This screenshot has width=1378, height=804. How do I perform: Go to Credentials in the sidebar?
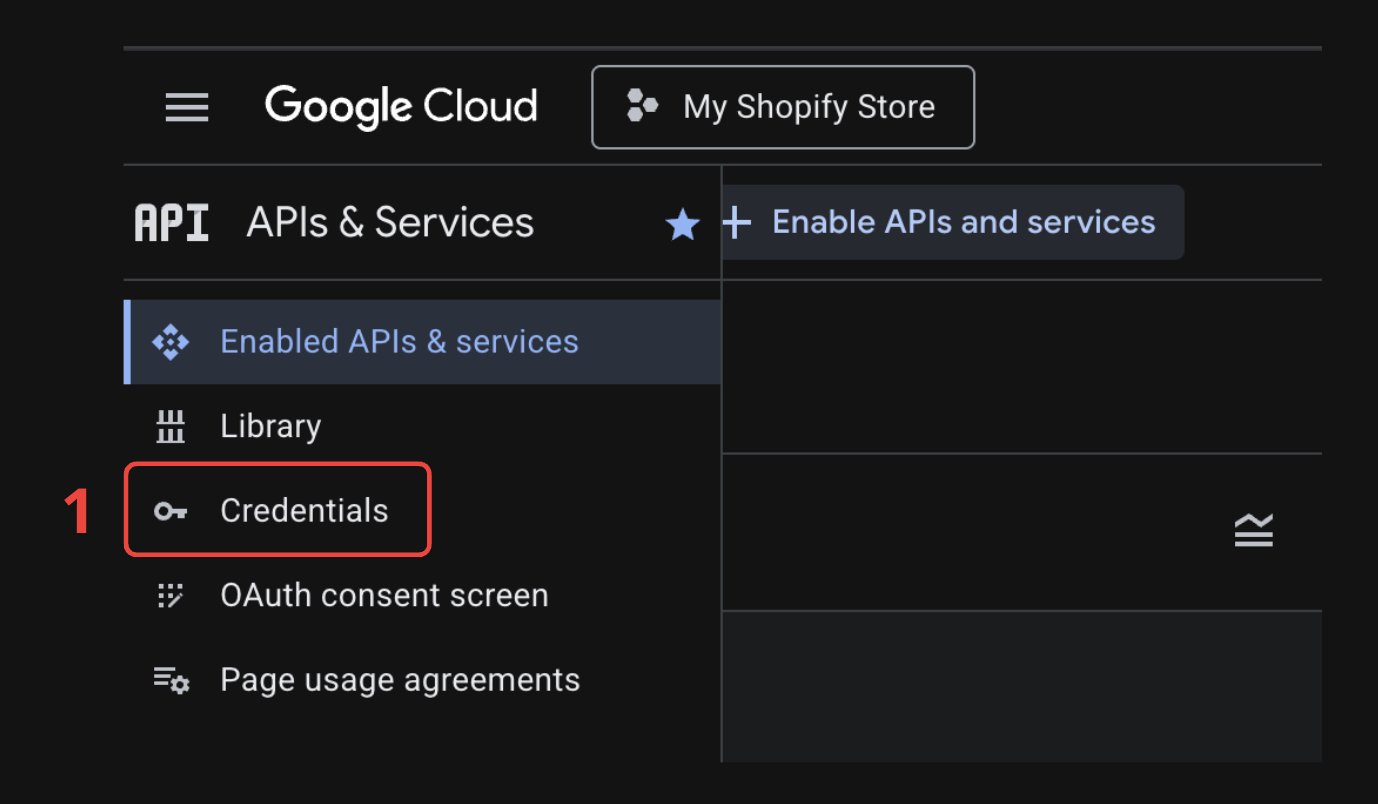pos(304,511)
